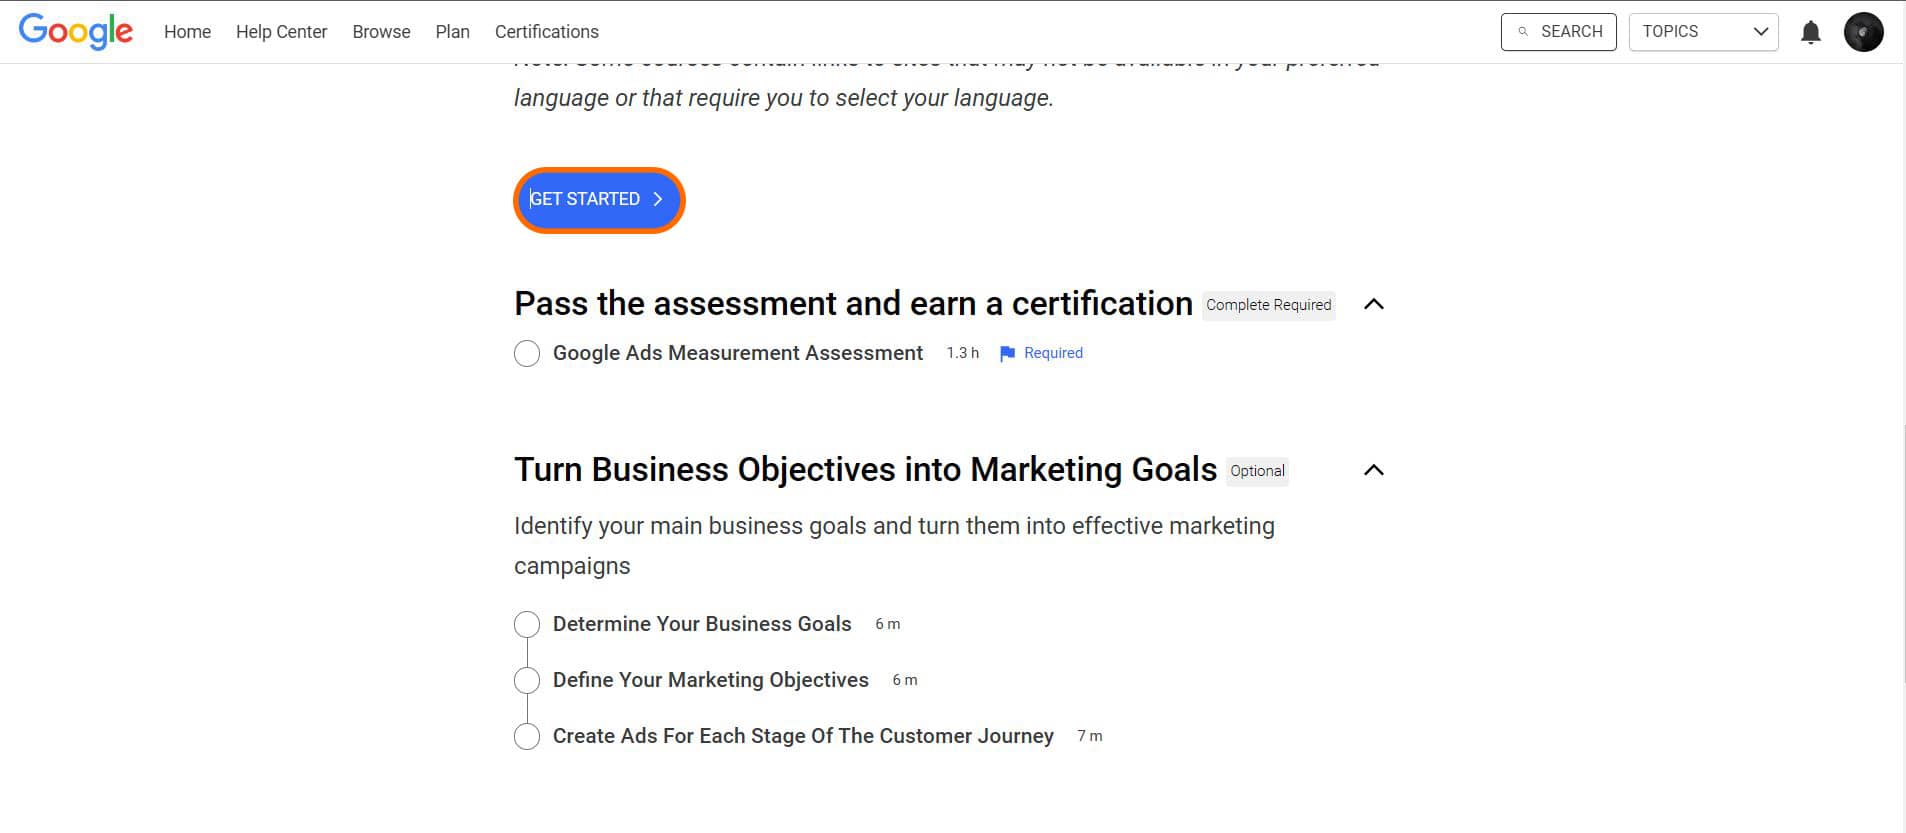The image size is (1906, 833).
Task: Mark Create Ads For Each Stage circle
Action: tap(527, 736)
